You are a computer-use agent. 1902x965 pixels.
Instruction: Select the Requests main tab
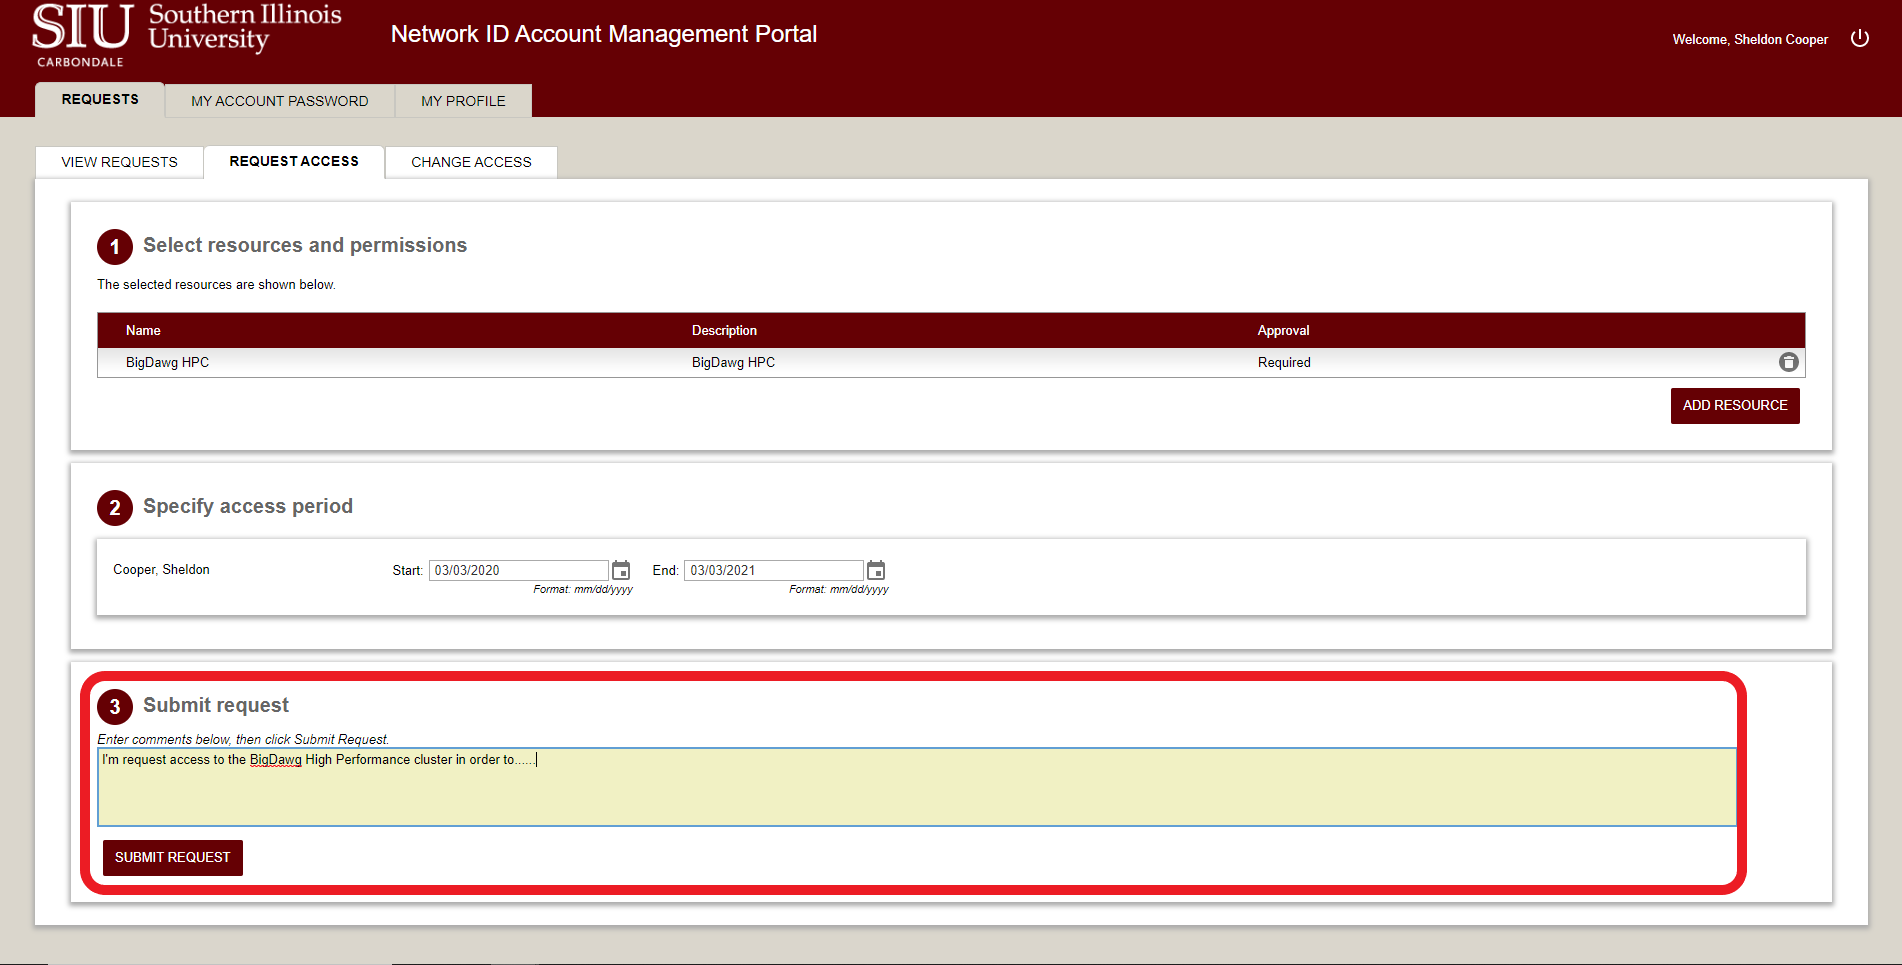tap(100, 99)
